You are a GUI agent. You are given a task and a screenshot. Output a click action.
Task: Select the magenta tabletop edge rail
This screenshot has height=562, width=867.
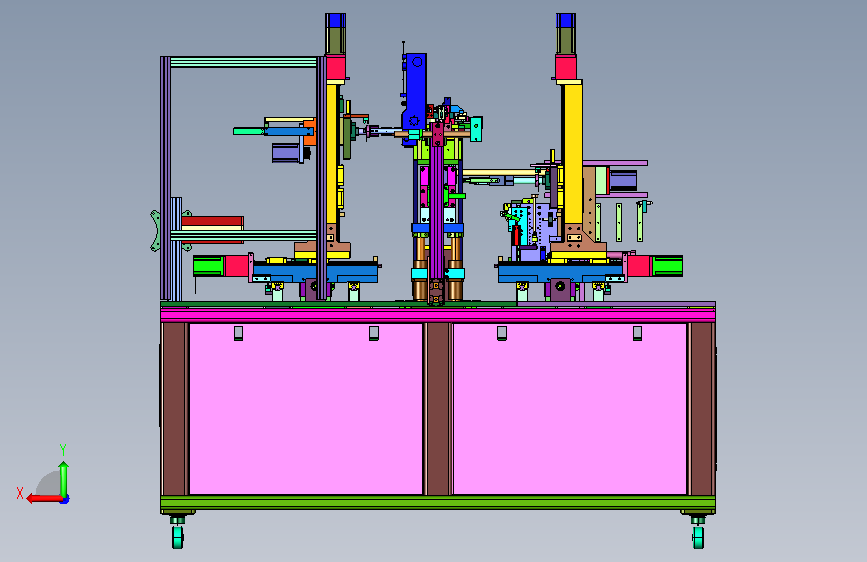pyautogui.click(x=438, y=315)
